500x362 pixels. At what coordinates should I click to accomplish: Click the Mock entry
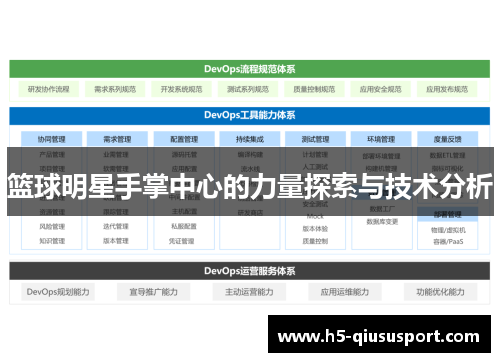click(315, 216)
